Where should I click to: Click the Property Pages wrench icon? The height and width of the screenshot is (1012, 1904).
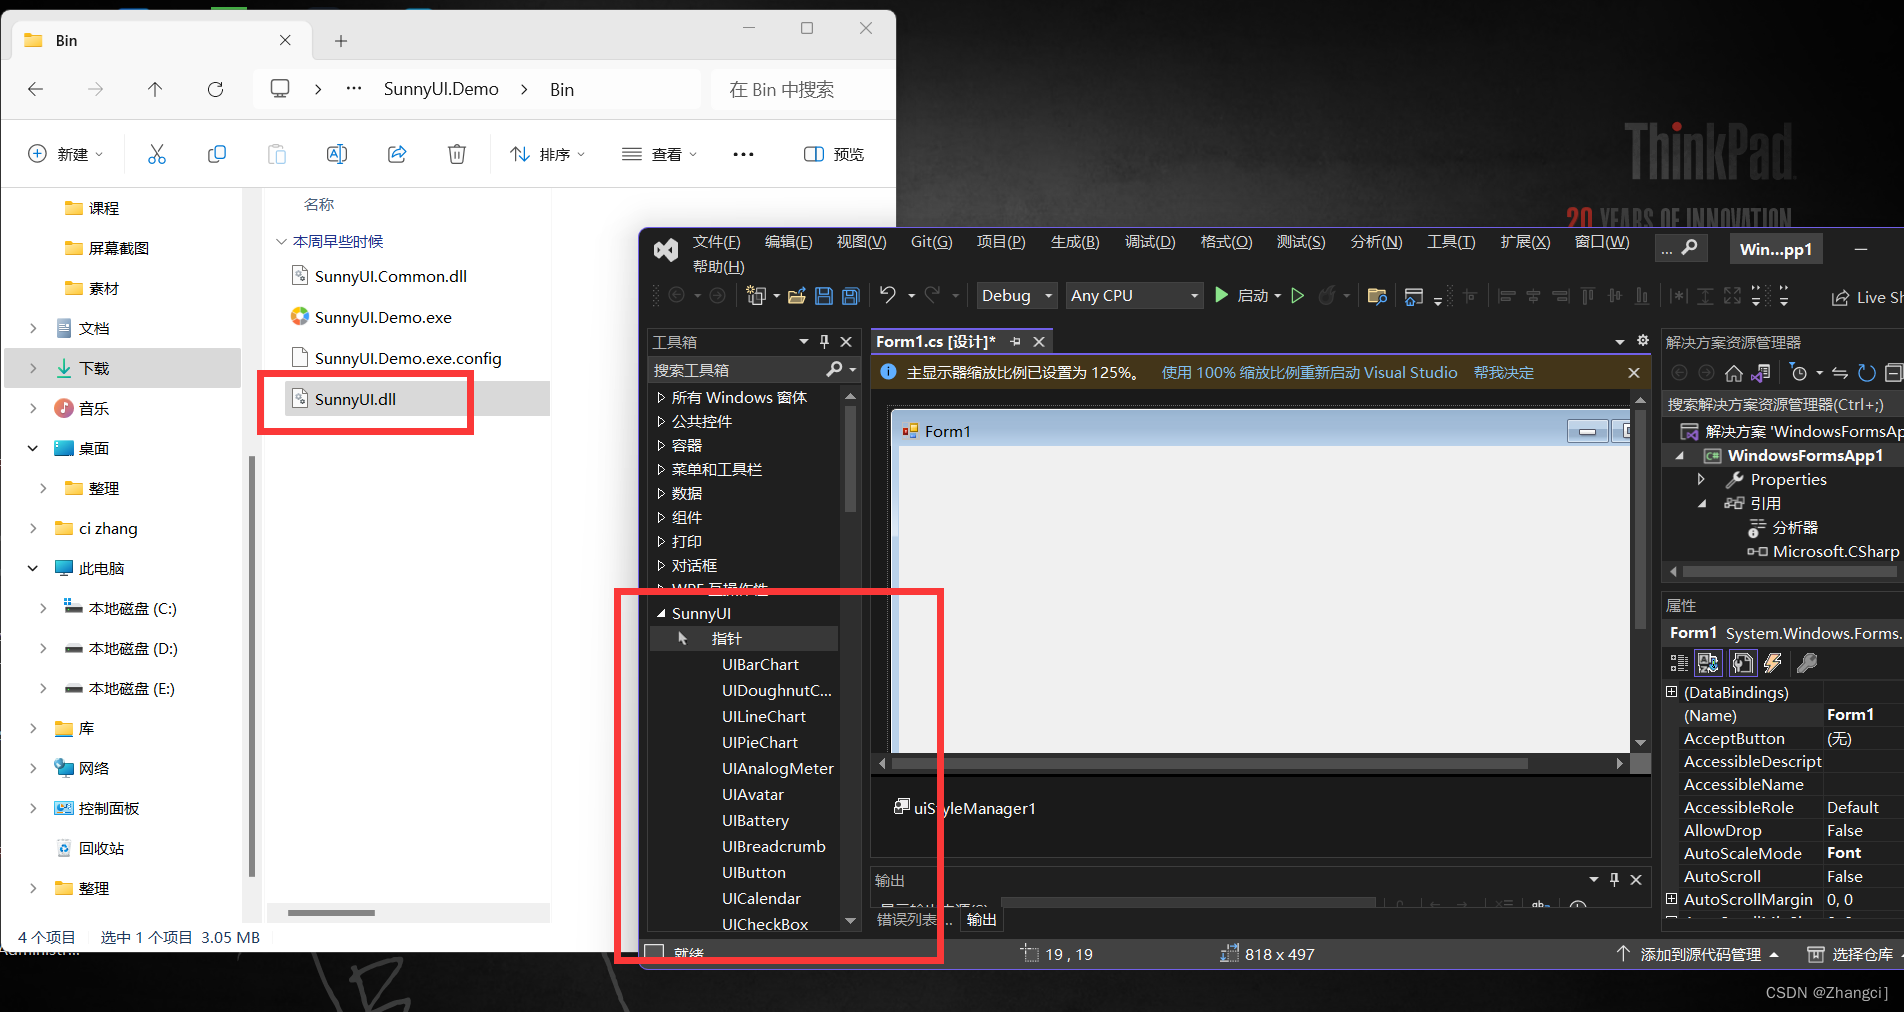[1806, 663]
